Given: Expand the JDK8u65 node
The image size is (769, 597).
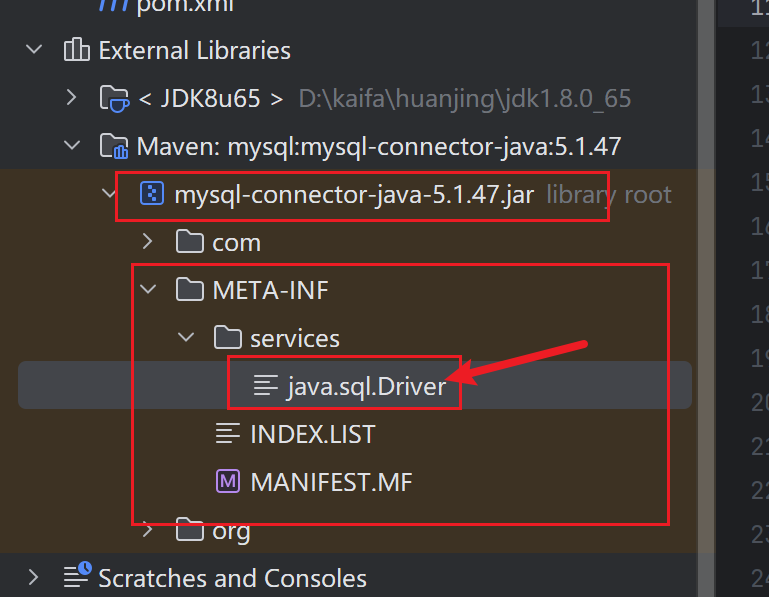Looking at the screenshot, I should pos(71,97).
